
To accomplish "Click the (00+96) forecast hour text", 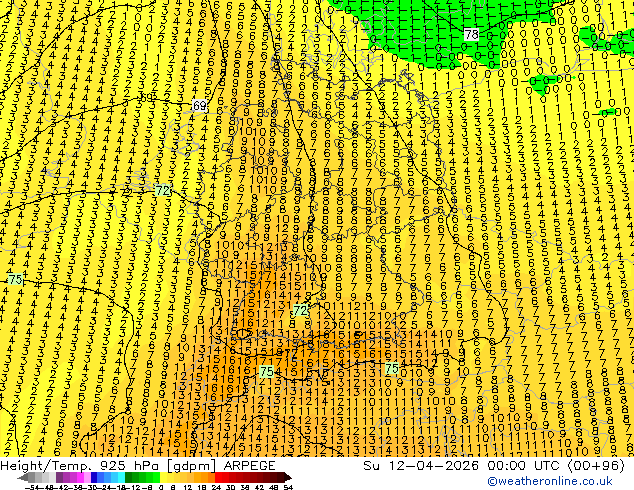I will tap(598, 466).
